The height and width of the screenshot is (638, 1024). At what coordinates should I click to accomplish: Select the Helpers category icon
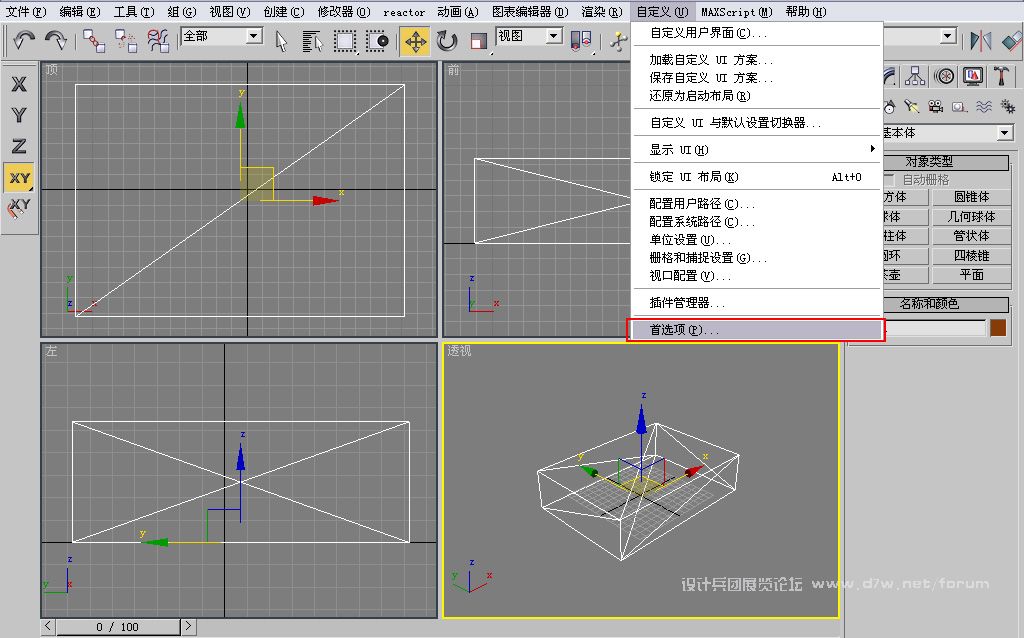click(959, 106)
